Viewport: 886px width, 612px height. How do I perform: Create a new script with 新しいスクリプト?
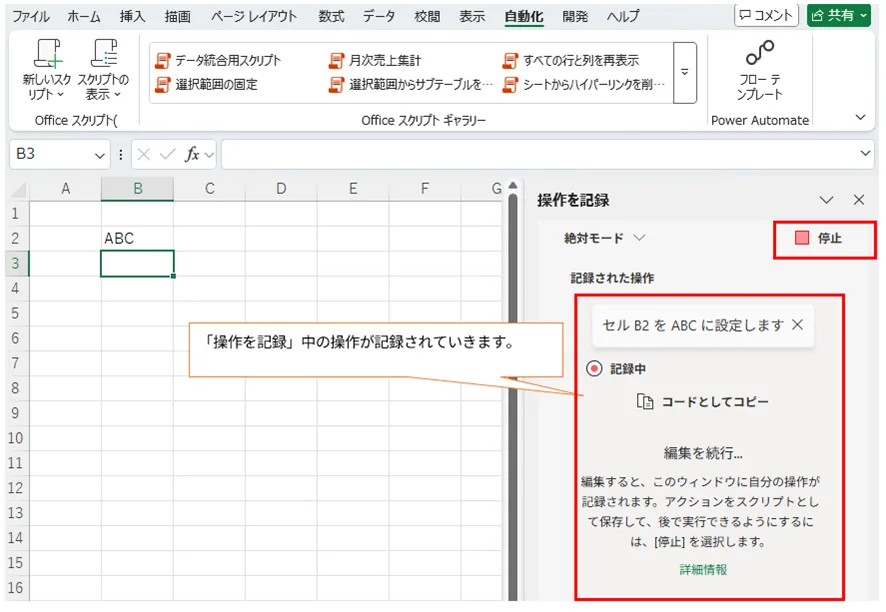click(x=47, y=65)
